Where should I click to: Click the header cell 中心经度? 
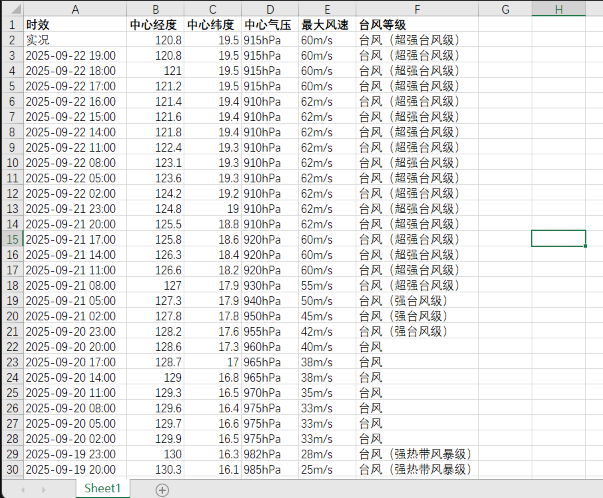(155, 25)
